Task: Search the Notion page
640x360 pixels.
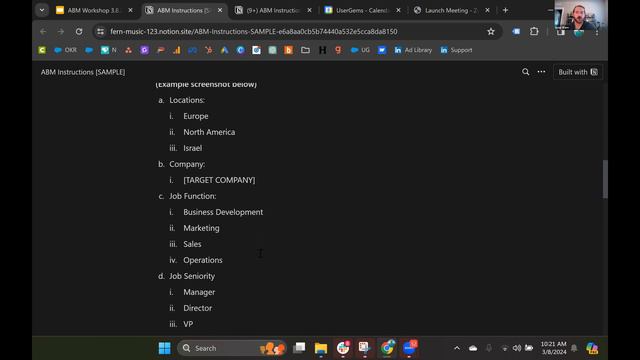Action: [x=525, y=72]
